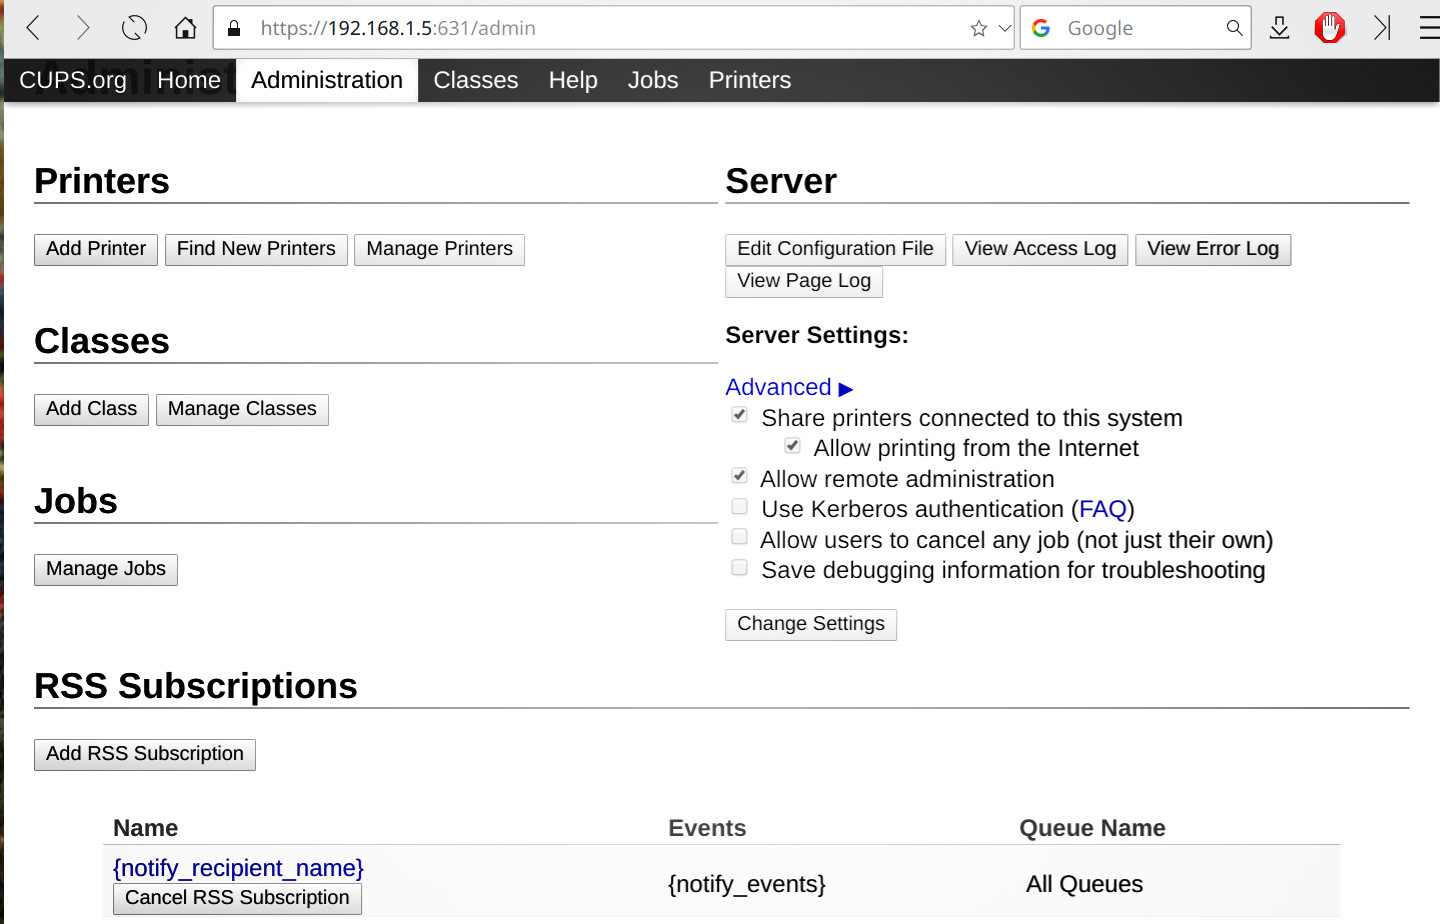Screen dimensions: 1440x924
Task: Open the hamburger browser menu
Action: [x=1430, y=28]
